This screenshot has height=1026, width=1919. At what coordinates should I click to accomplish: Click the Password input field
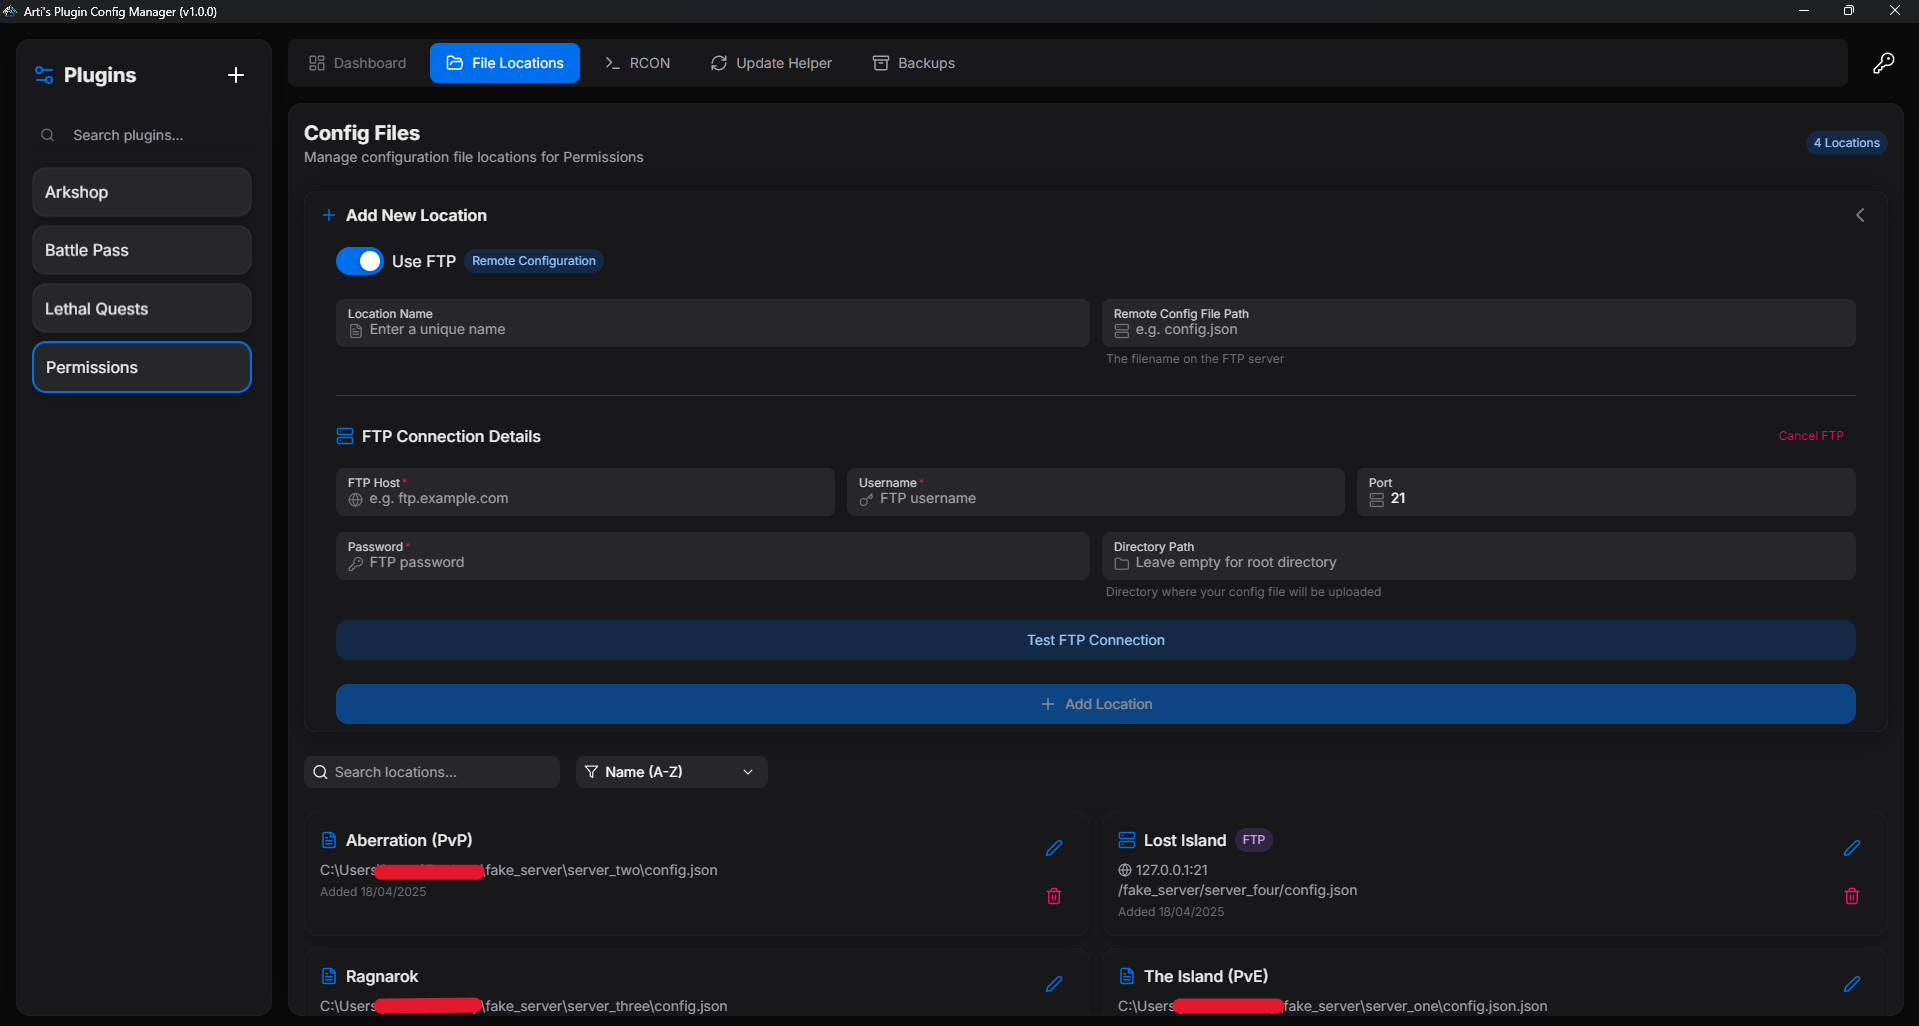(x=713, y=556)
